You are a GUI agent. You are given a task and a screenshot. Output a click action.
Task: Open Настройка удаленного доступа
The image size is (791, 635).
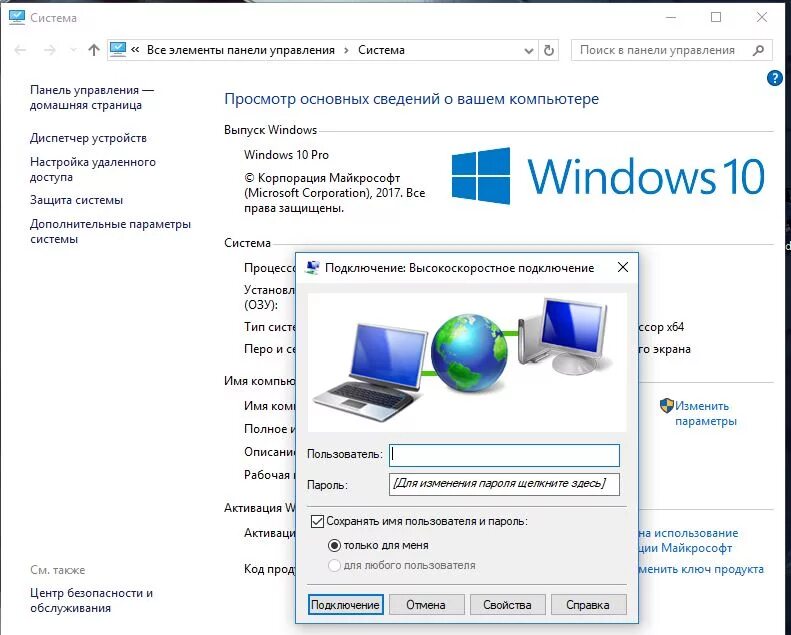tap(93, 169)
